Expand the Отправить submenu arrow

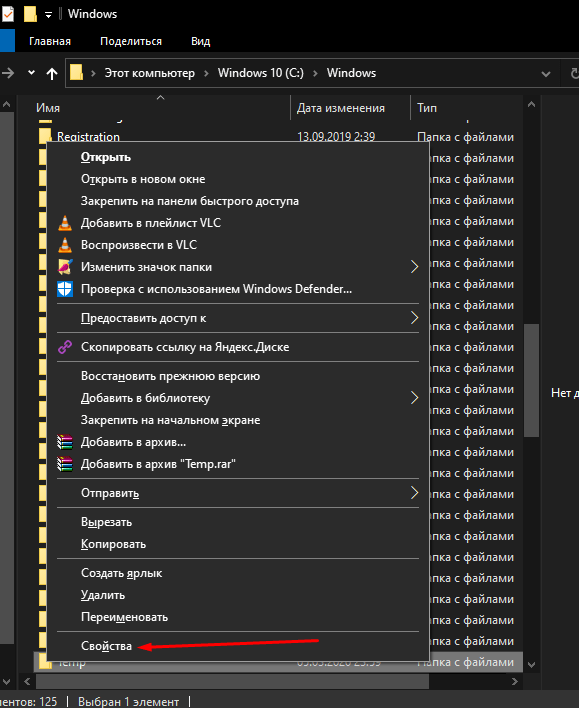click(414, 493)
